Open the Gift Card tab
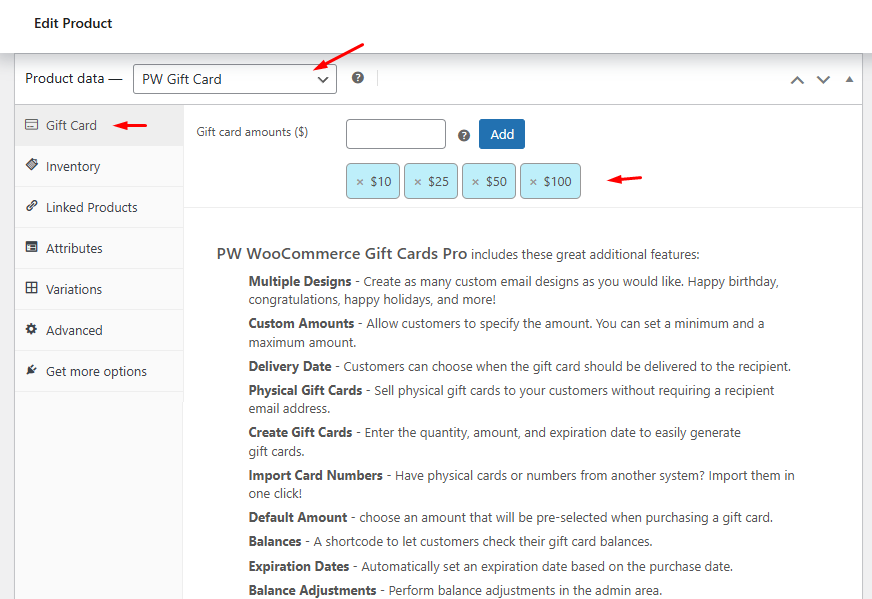The width and height of the screenshot is (872, 599). [99, 126]
